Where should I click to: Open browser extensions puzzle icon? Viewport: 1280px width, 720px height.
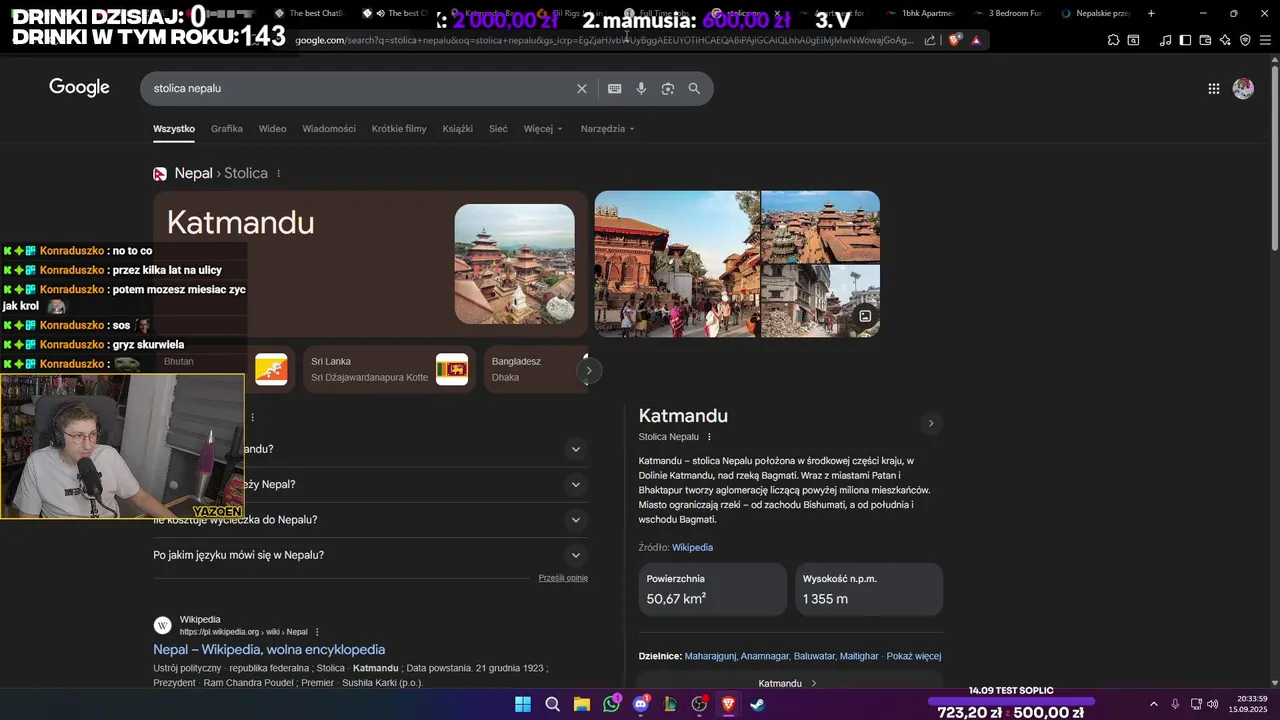pyautogui.click(x=1113, y=40)
